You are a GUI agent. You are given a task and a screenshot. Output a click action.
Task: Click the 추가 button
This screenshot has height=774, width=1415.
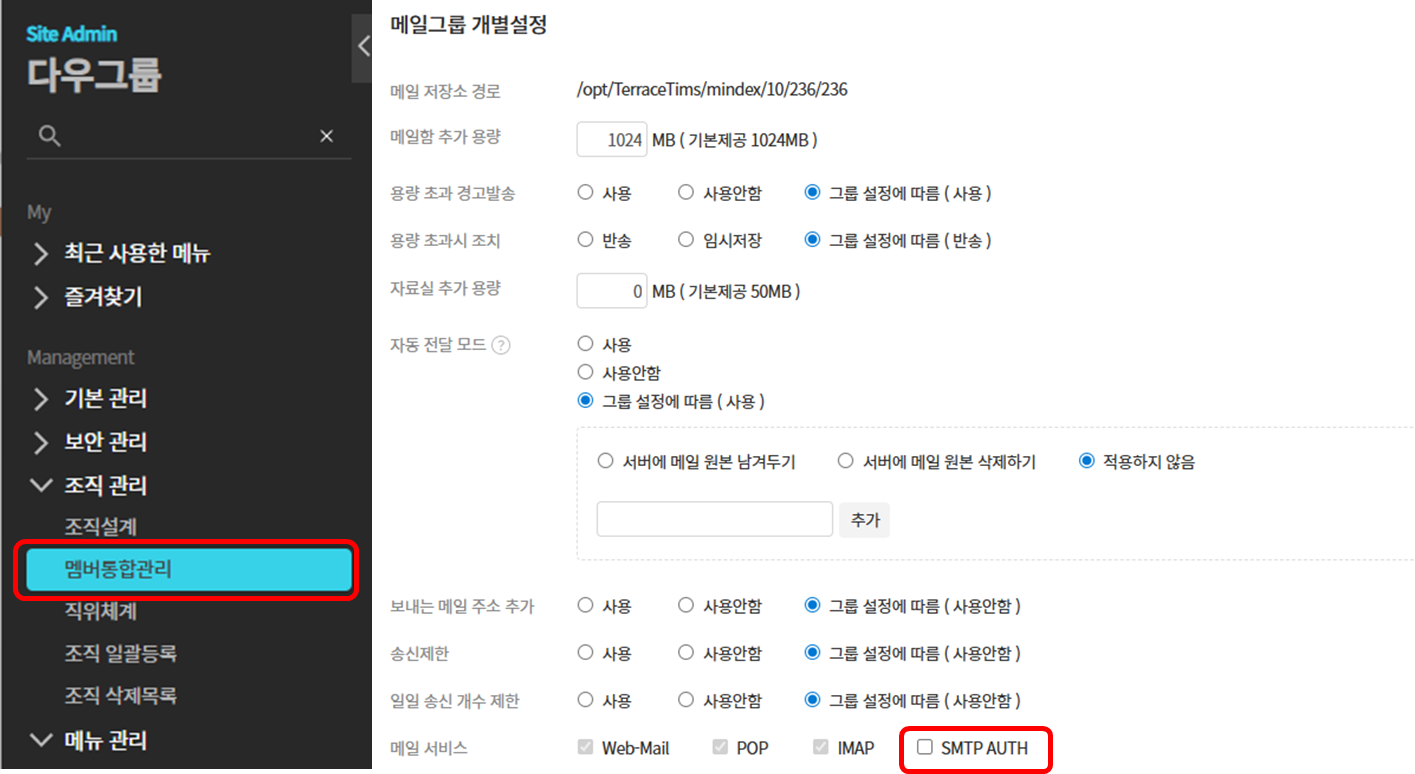[864, 520]
